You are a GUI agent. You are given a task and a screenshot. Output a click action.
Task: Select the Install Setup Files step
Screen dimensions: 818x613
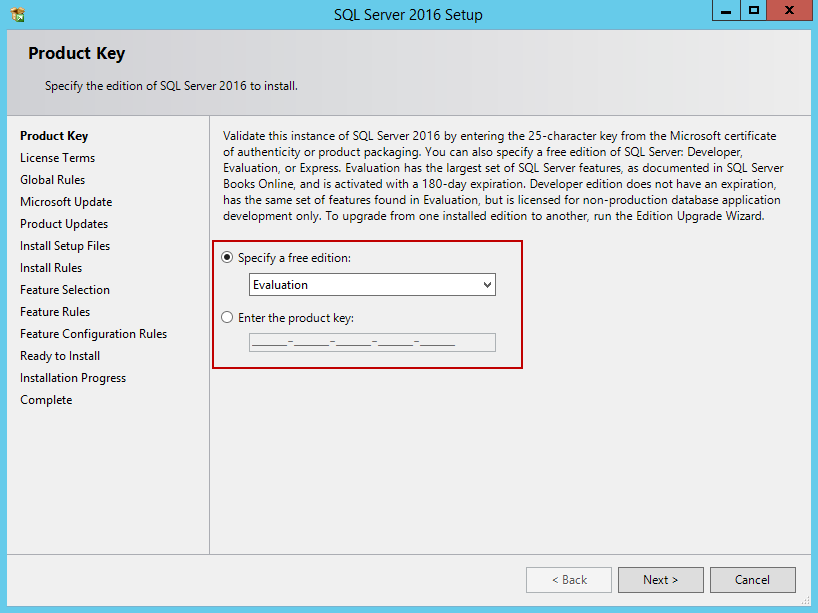pos(65,246)
